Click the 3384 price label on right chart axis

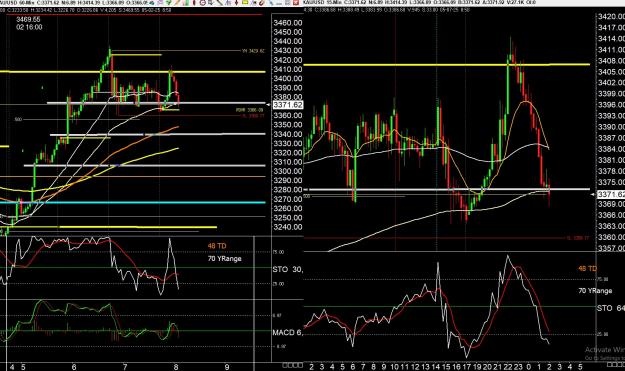[x=611, y=149]
